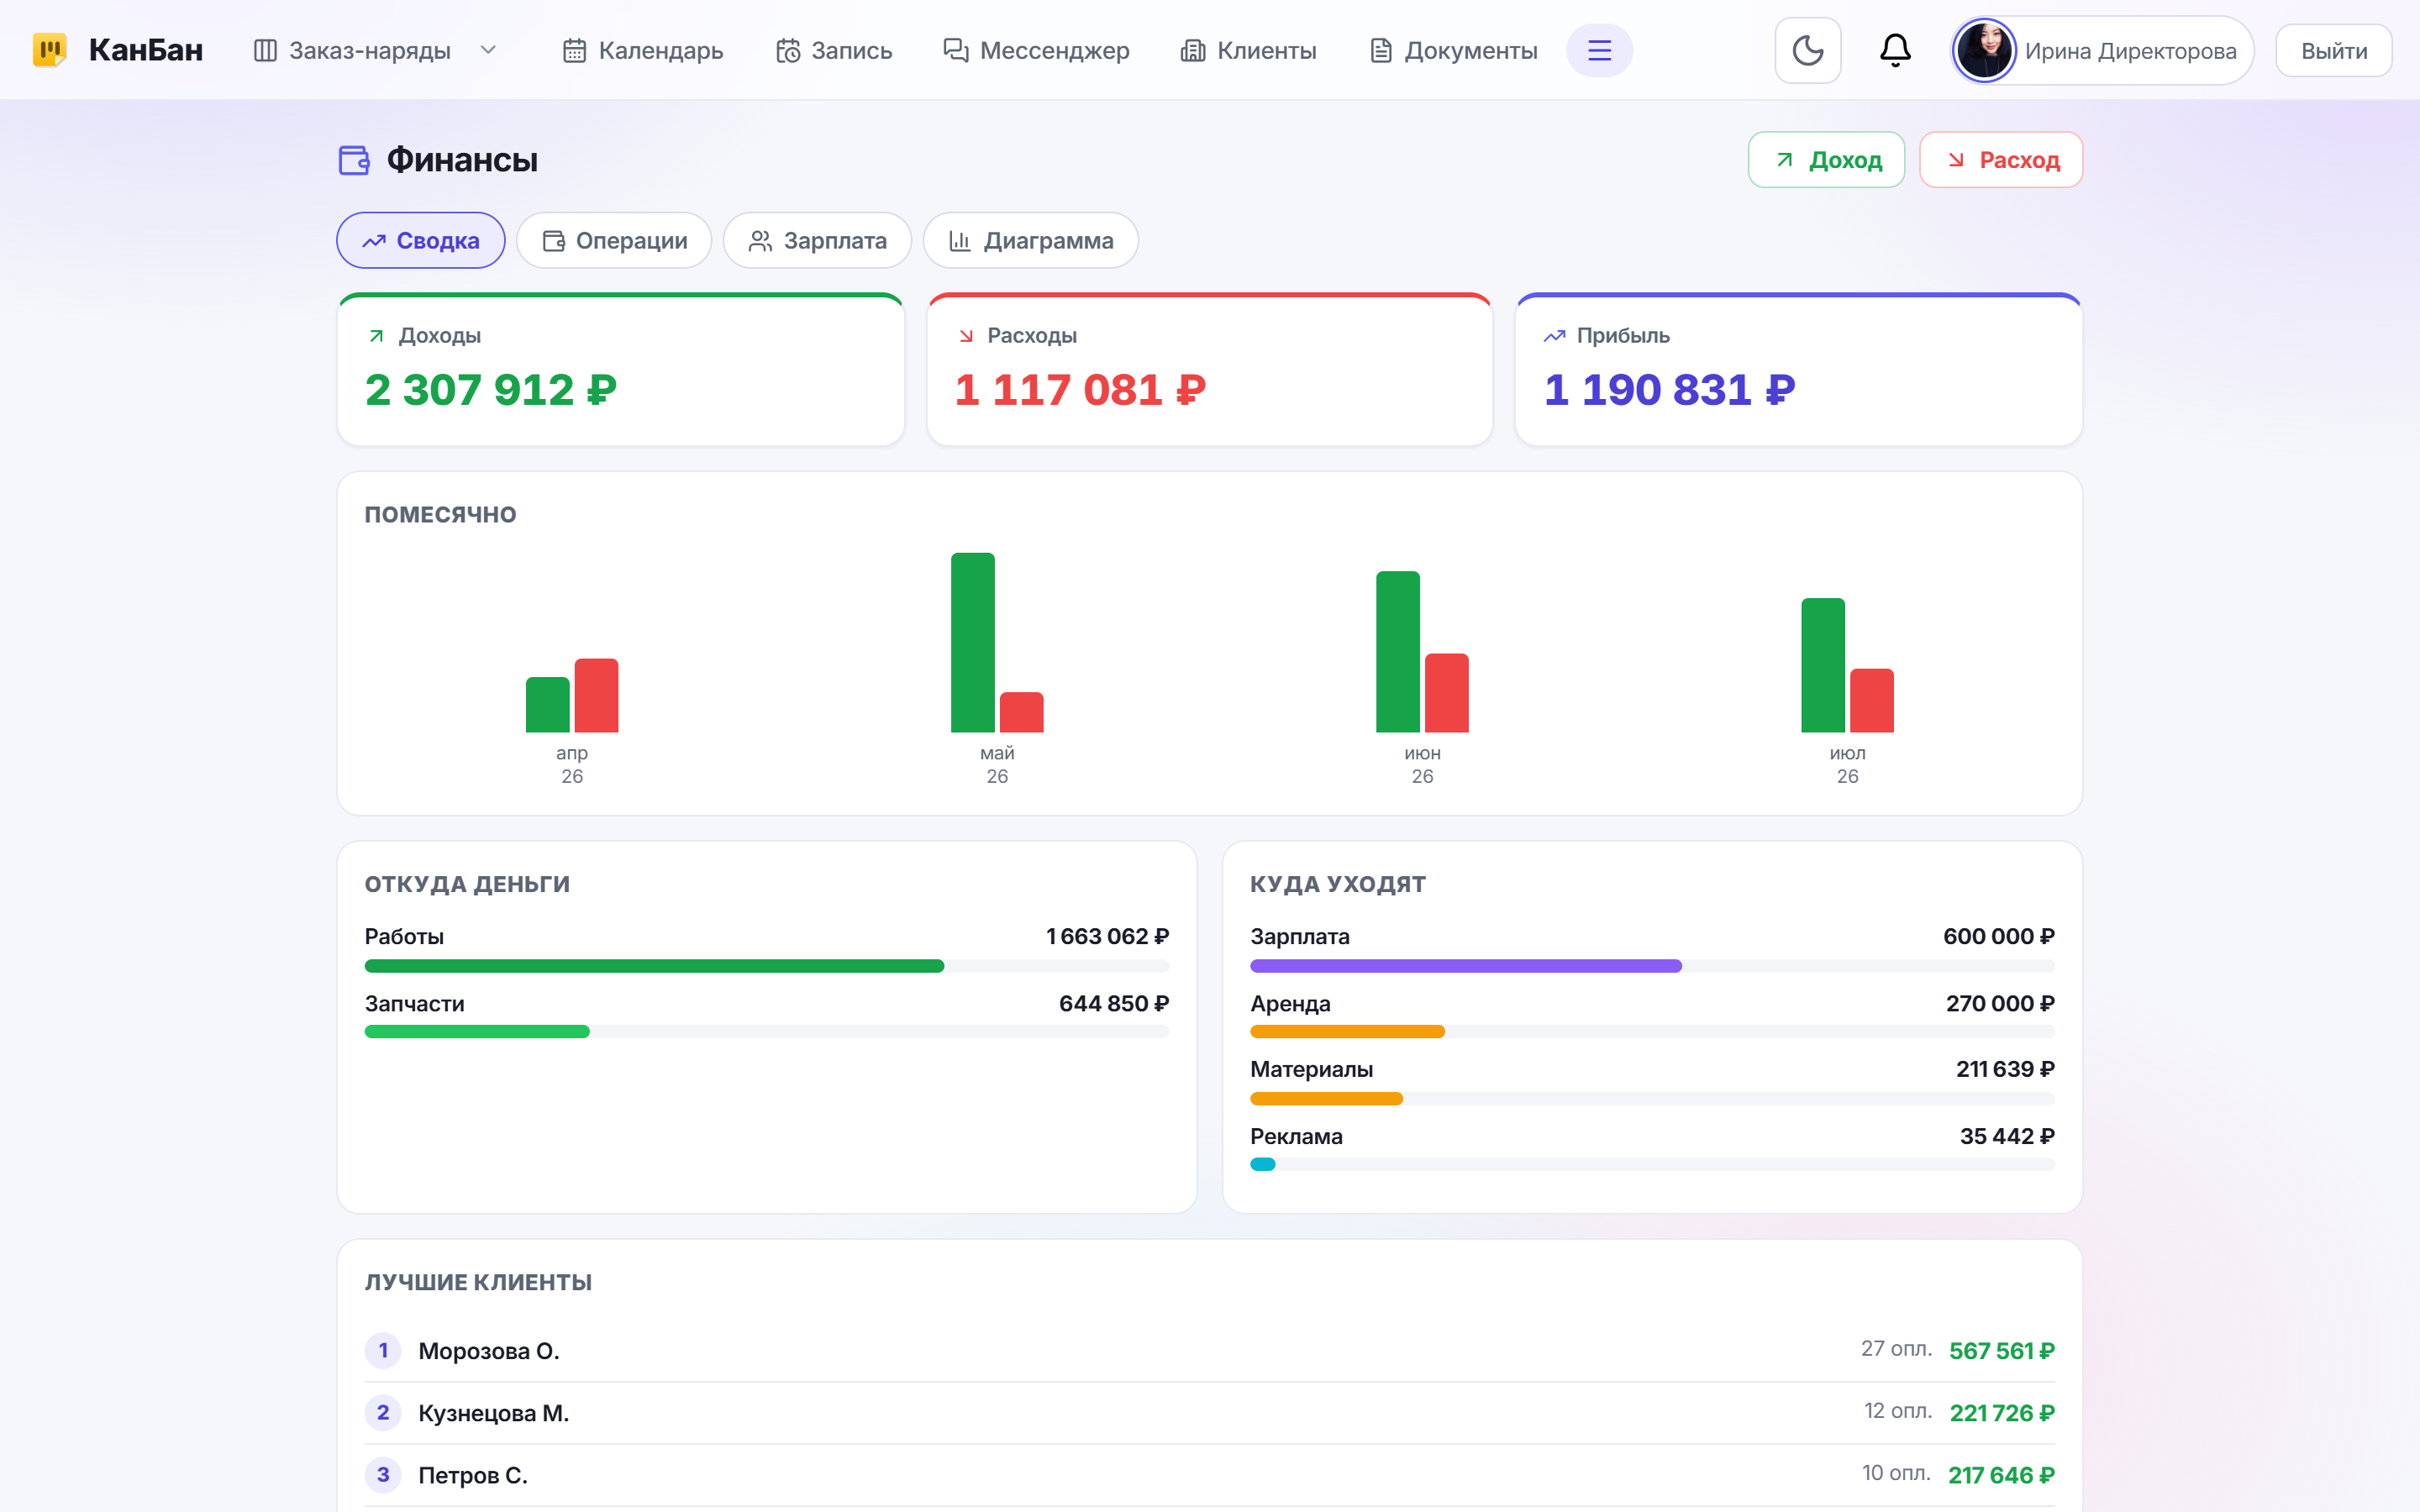Open notifications bell

(x=1895, y=50)
